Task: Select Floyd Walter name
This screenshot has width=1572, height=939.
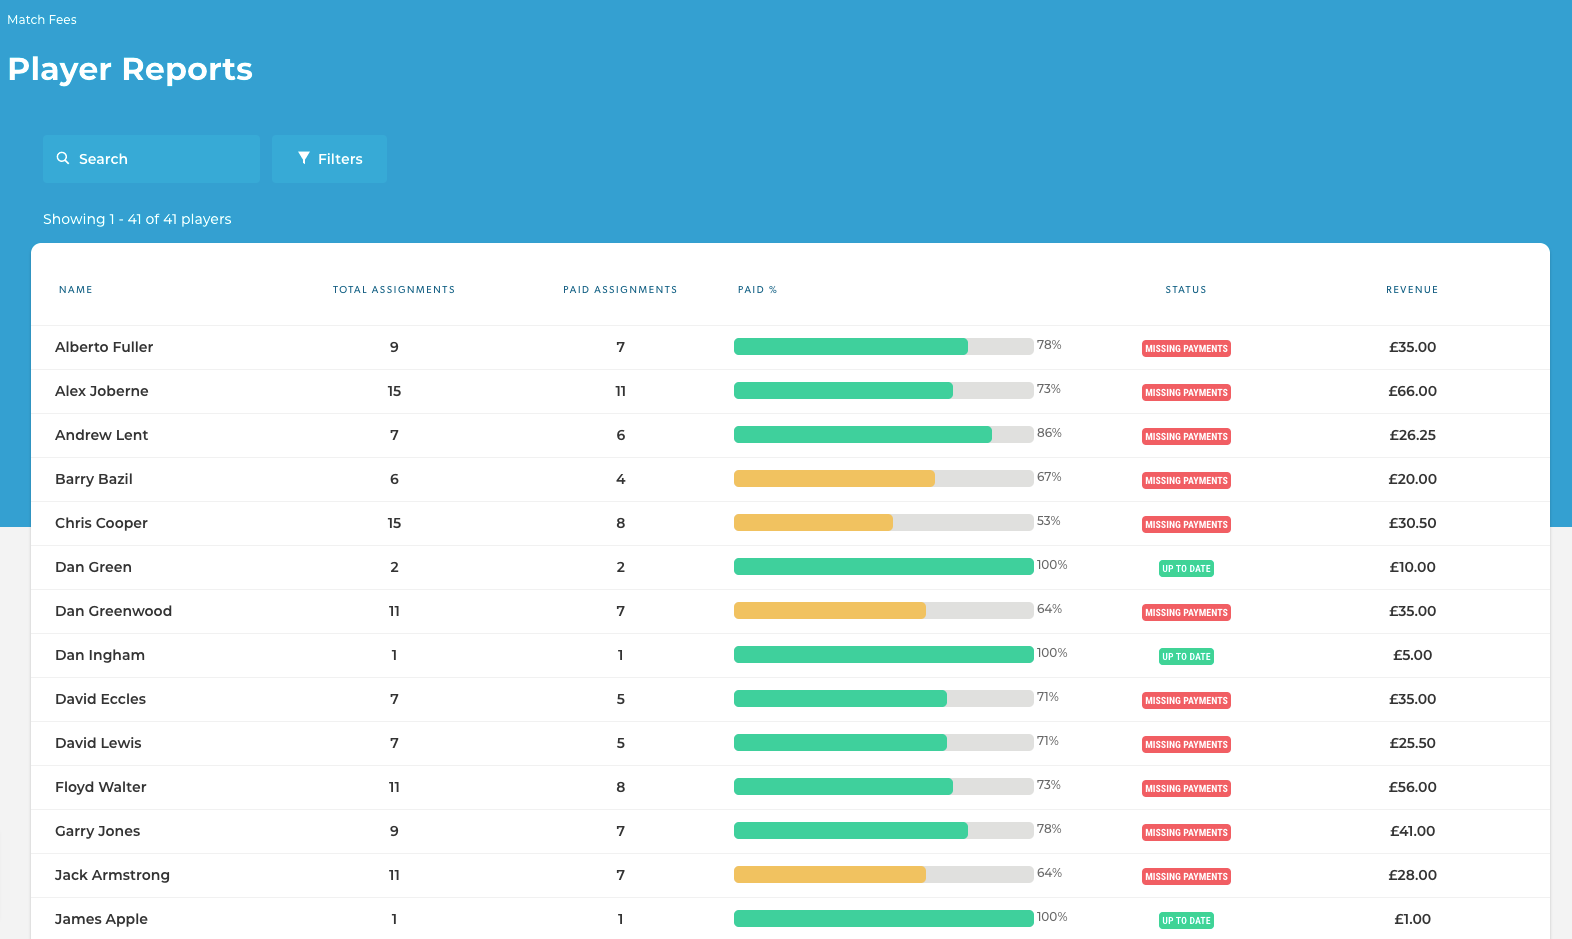Action: [101, 787]
